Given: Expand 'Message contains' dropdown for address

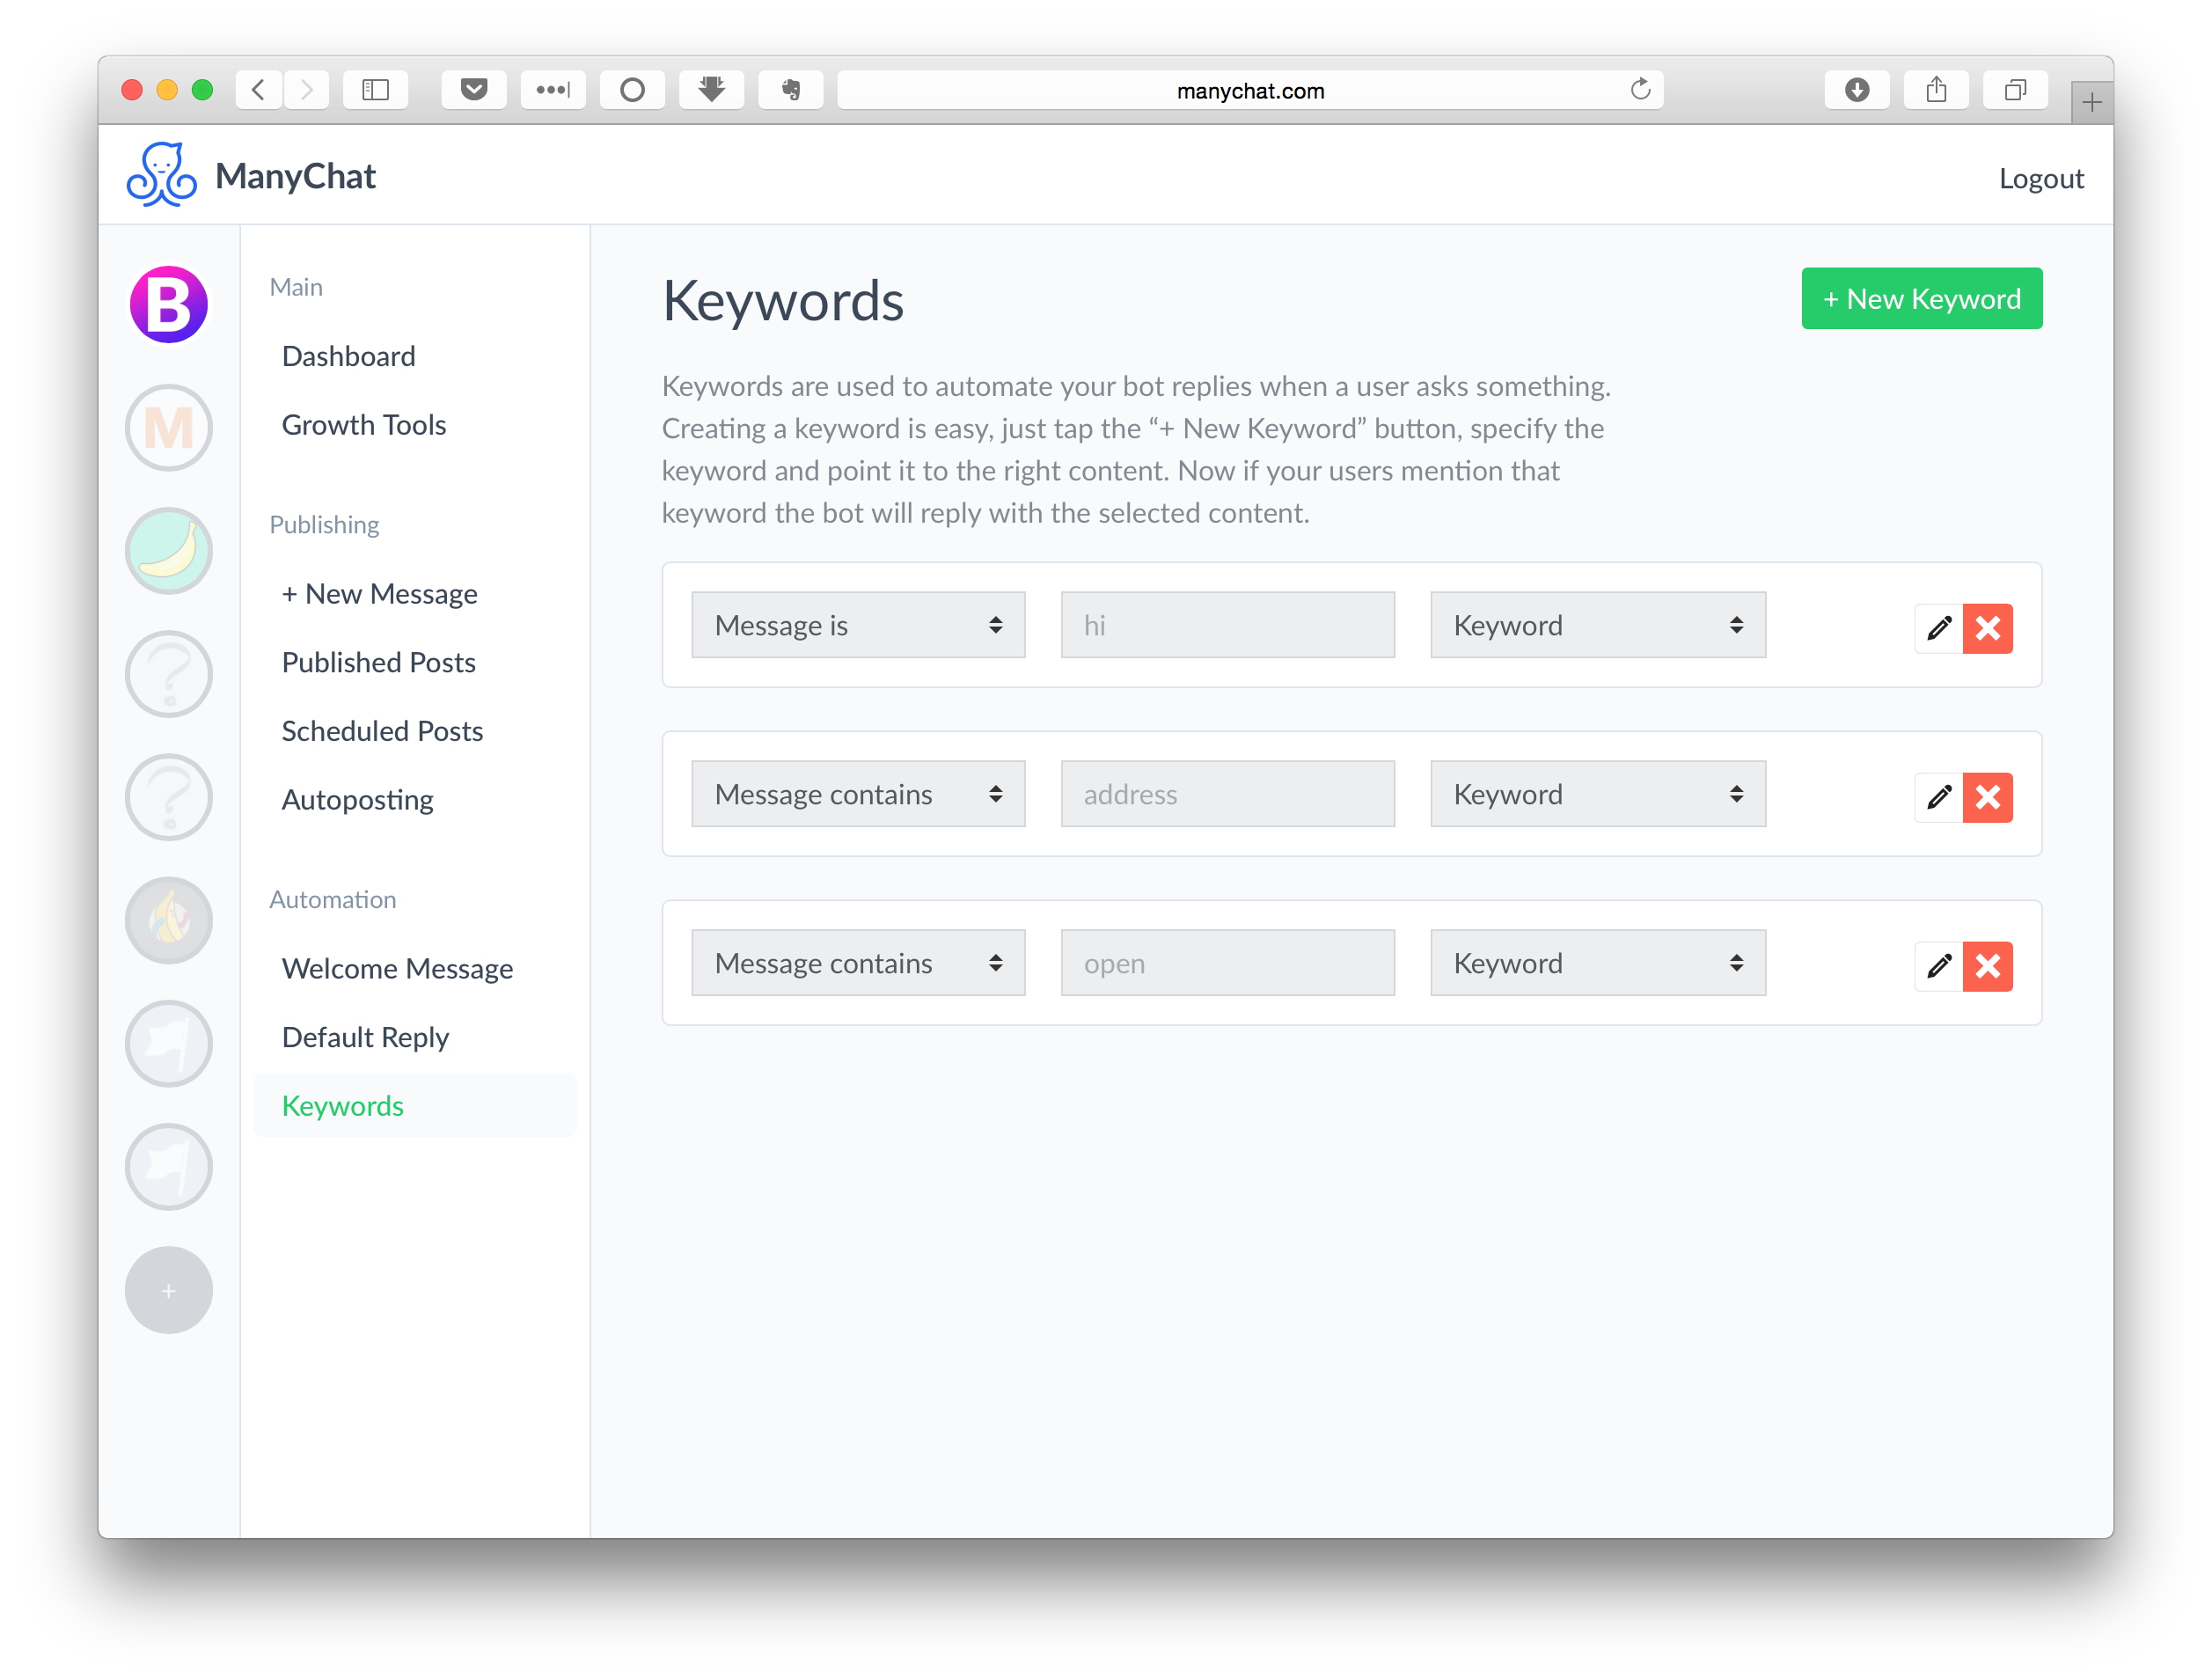Looking at the screenshot, I should [x=858, y=794].
